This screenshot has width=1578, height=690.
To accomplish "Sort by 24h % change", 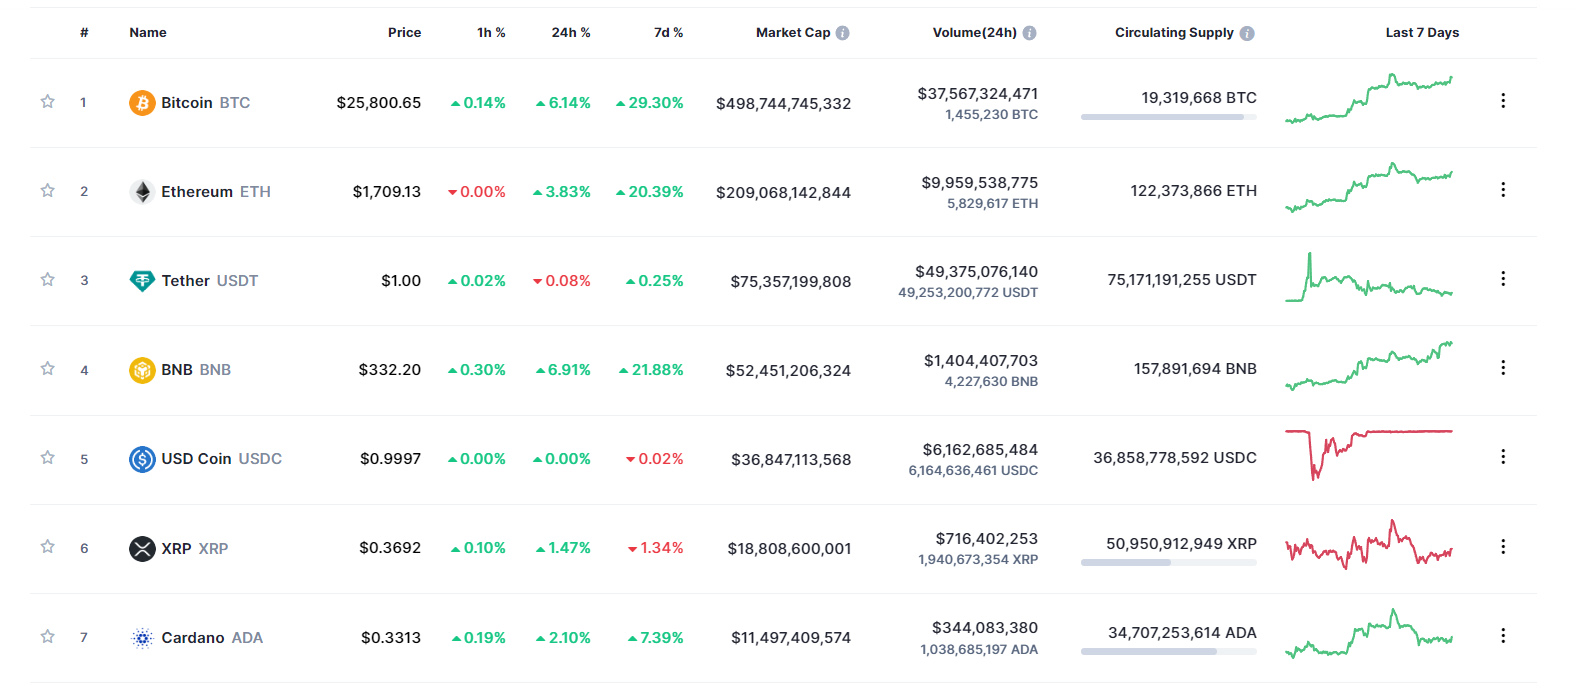I will 571,33.
